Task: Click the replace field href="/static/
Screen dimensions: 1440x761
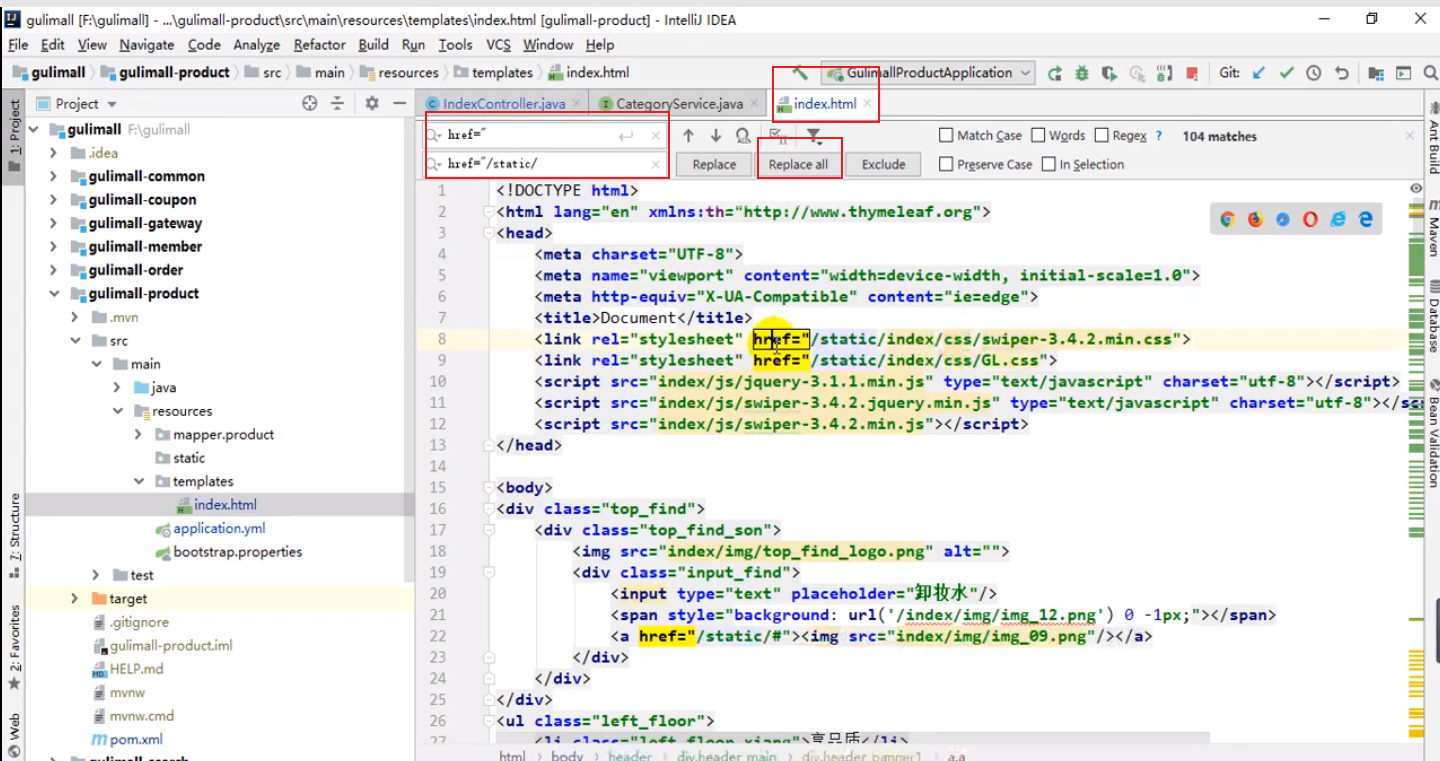Action: pyautogui.click(x=545, y=164)
